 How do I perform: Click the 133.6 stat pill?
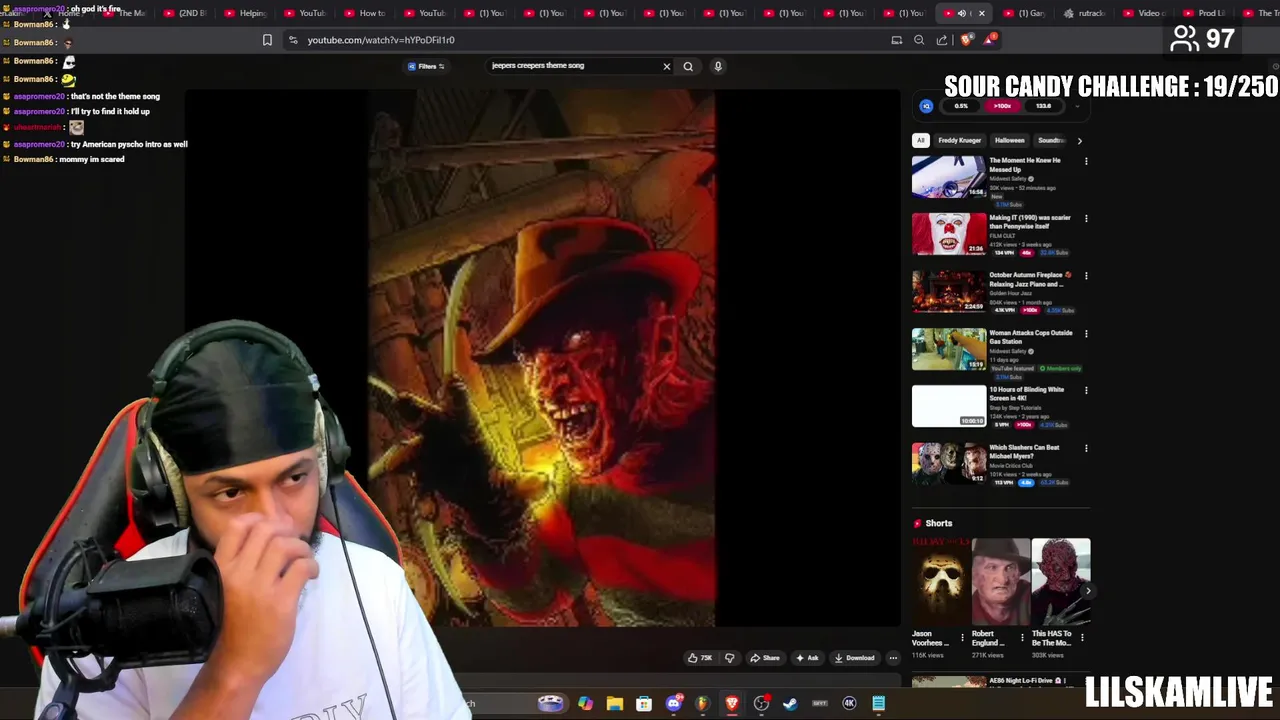(1043, 106)
